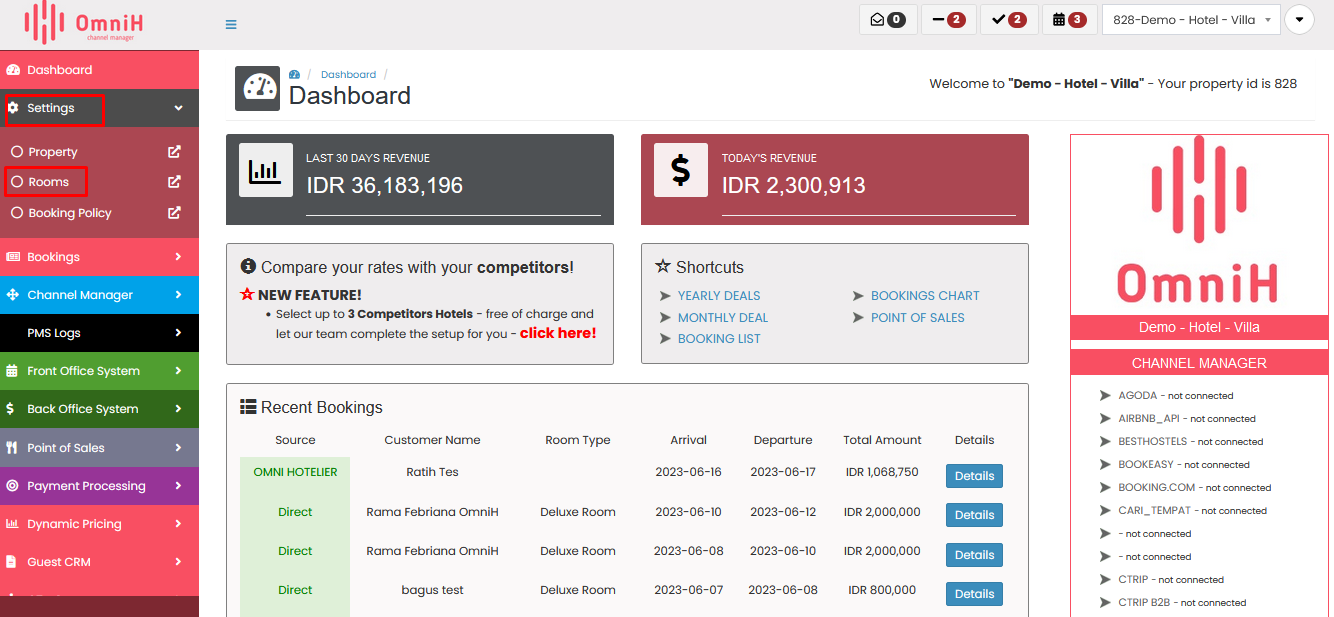Click the IDR 36,183,196 revenue value
Viewport: 1334px width, 617px height.
pos(384,185)
